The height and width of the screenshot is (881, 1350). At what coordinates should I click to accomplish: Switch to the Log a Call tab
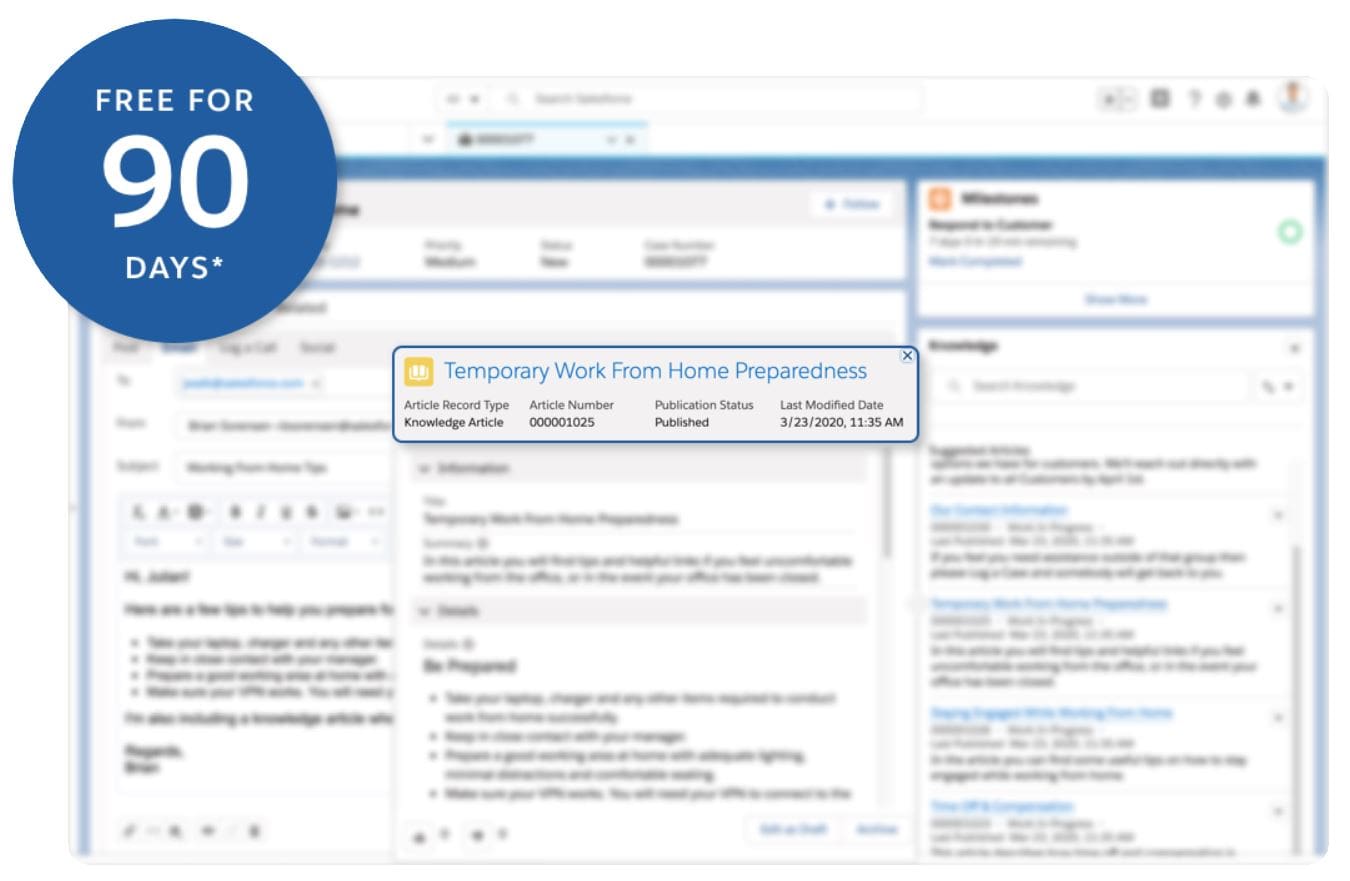point(251,347)
